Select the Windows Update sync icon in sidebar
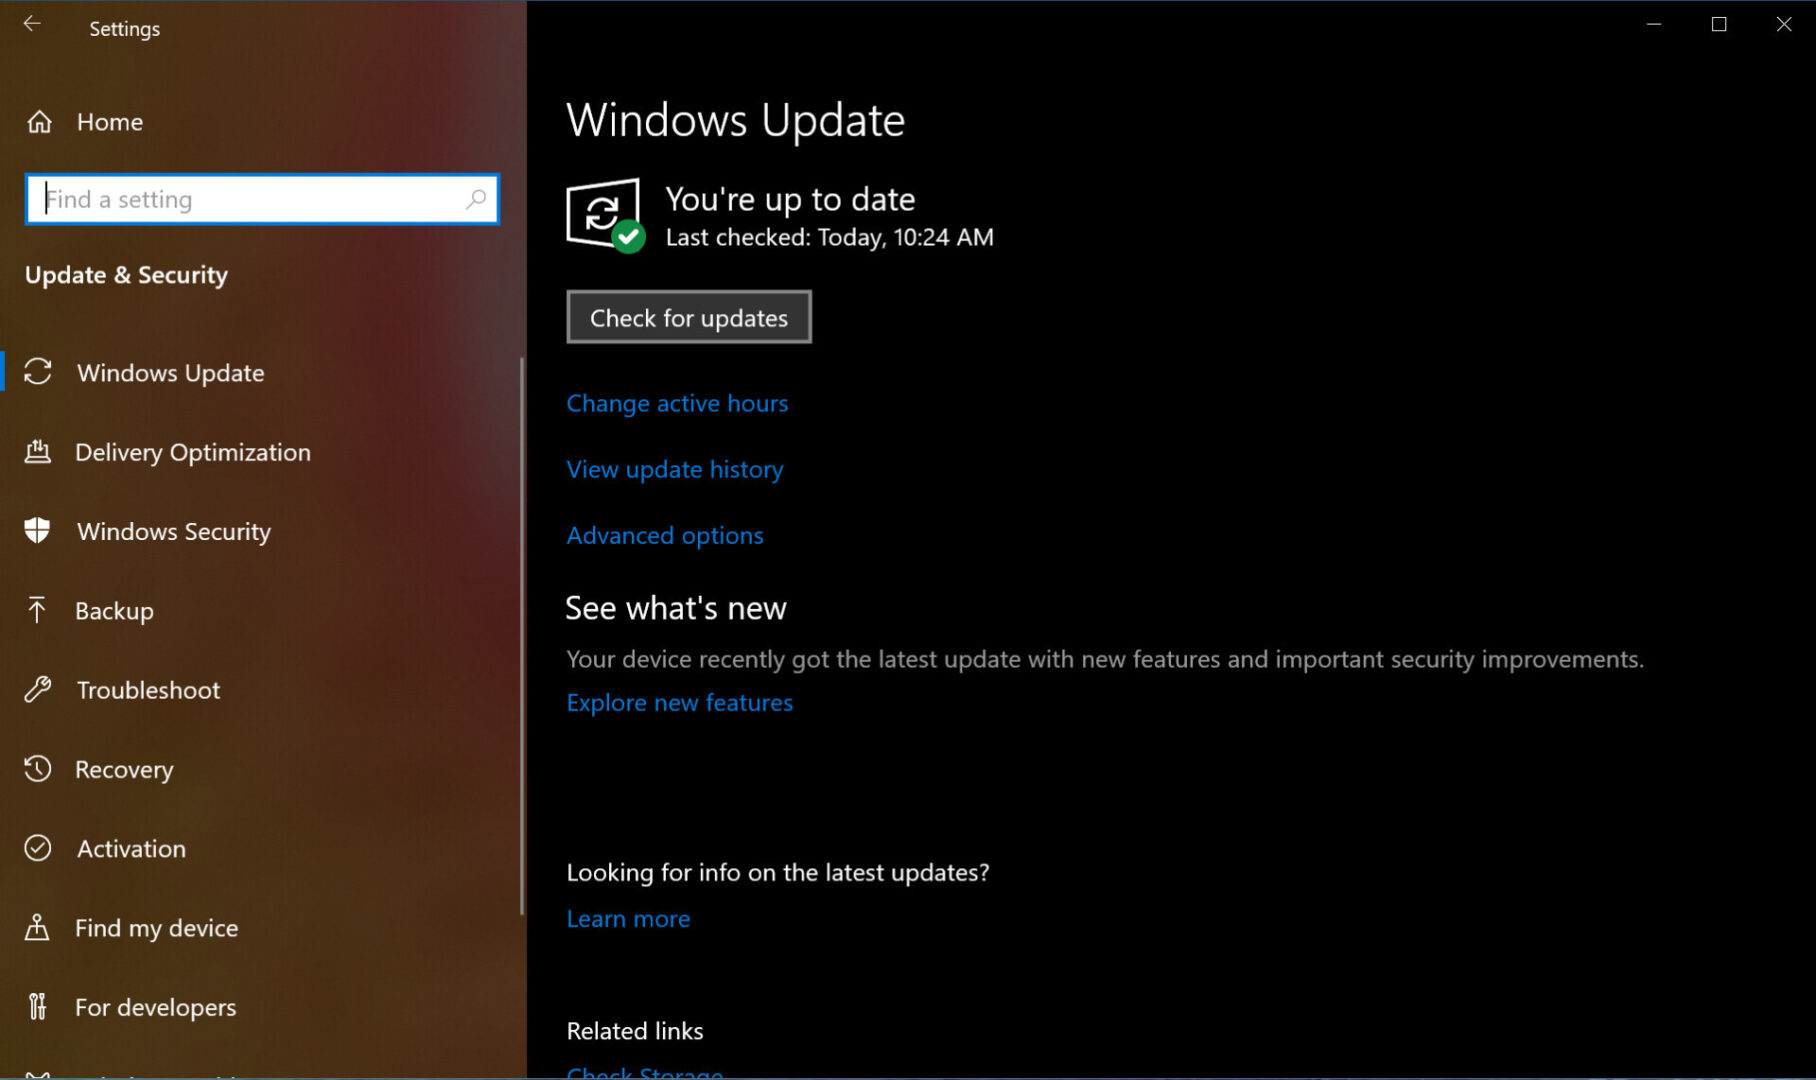This screenshot has width=1816, height=1080. pos(38,372)
